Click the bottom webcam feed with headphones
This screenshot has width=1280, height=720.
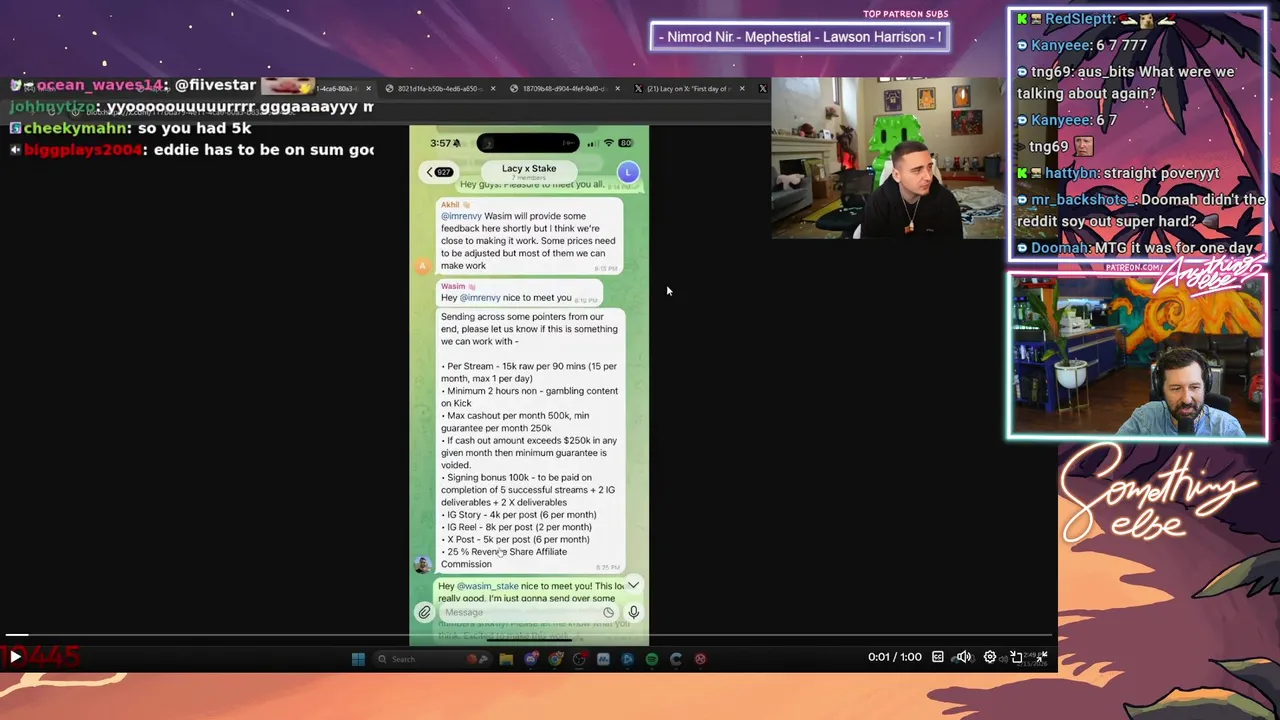coord(1137,356)
